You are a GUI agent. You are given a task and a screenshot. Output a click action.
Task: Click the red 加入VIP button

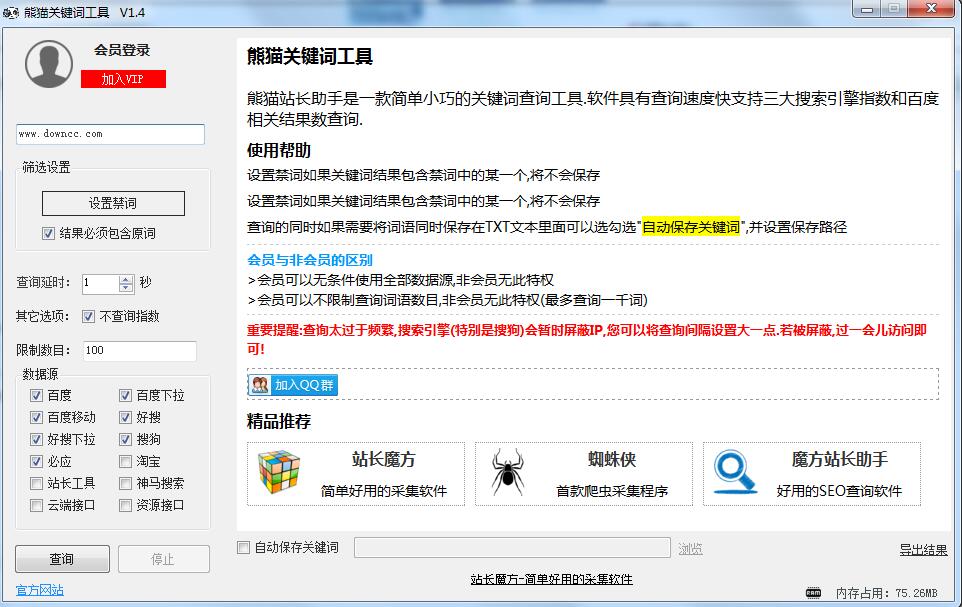(x=125, y=79)
